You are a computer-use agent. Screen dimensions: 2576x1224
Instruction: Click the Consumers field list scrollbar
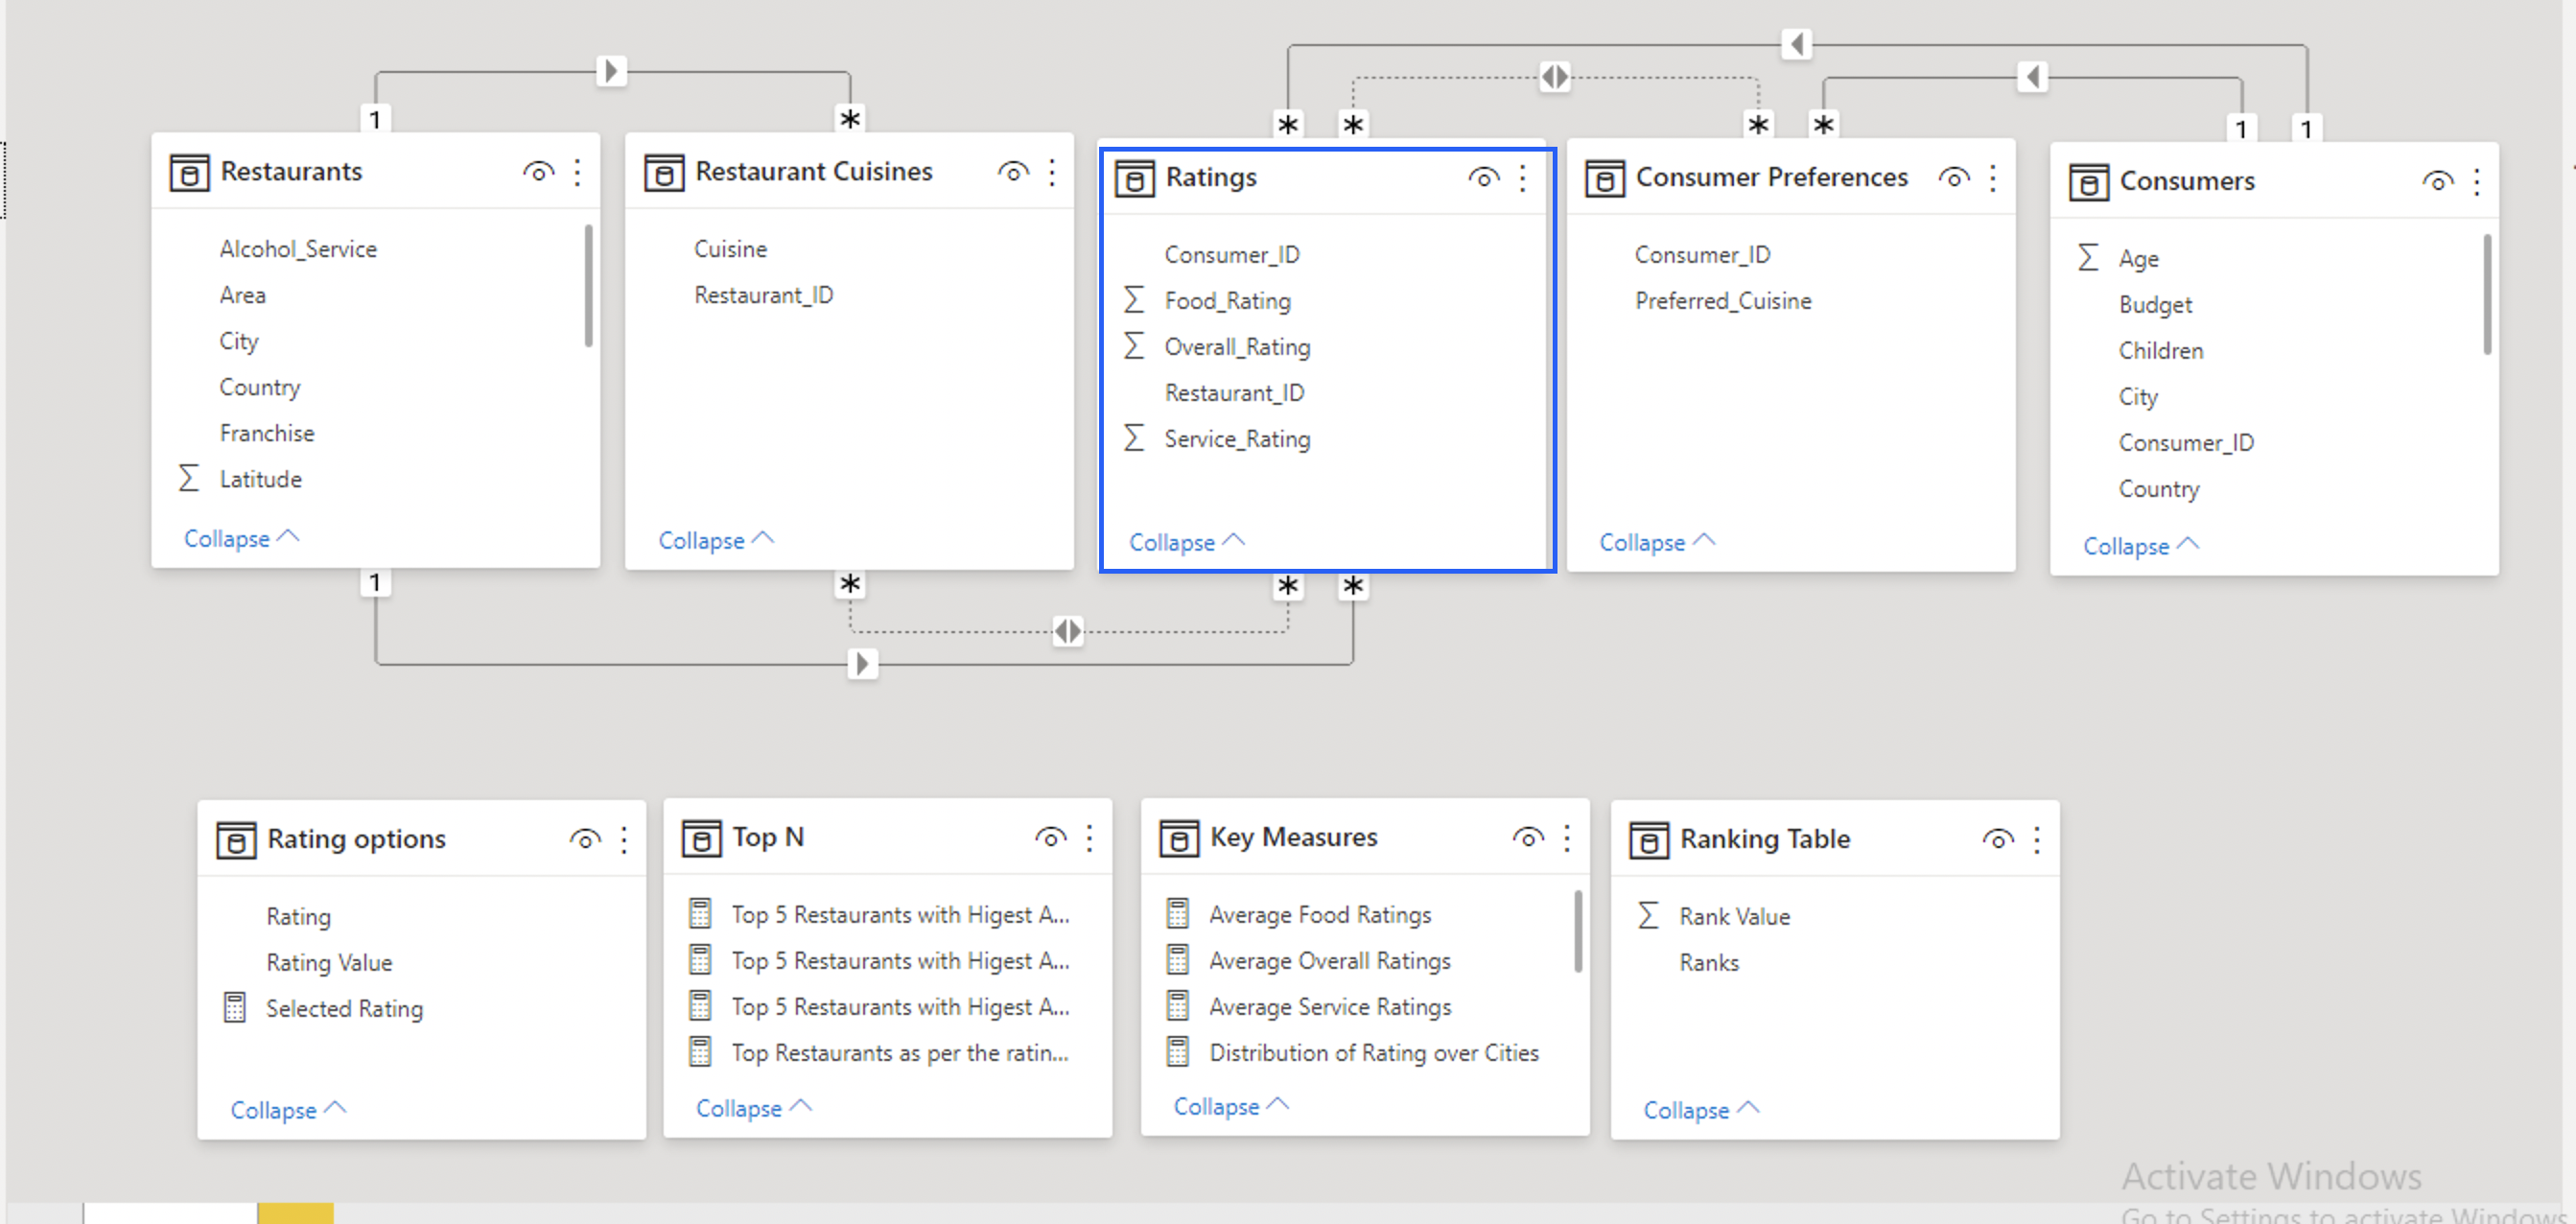point(2487,294)
